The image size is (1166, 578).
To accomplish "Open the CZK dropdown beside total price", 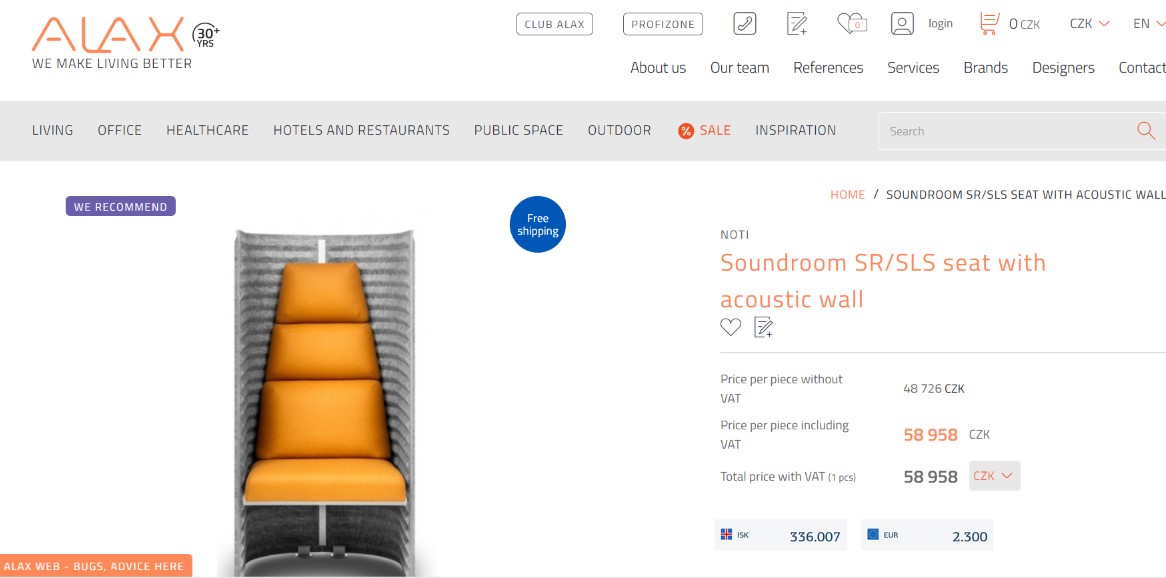I will click(994, 475).
